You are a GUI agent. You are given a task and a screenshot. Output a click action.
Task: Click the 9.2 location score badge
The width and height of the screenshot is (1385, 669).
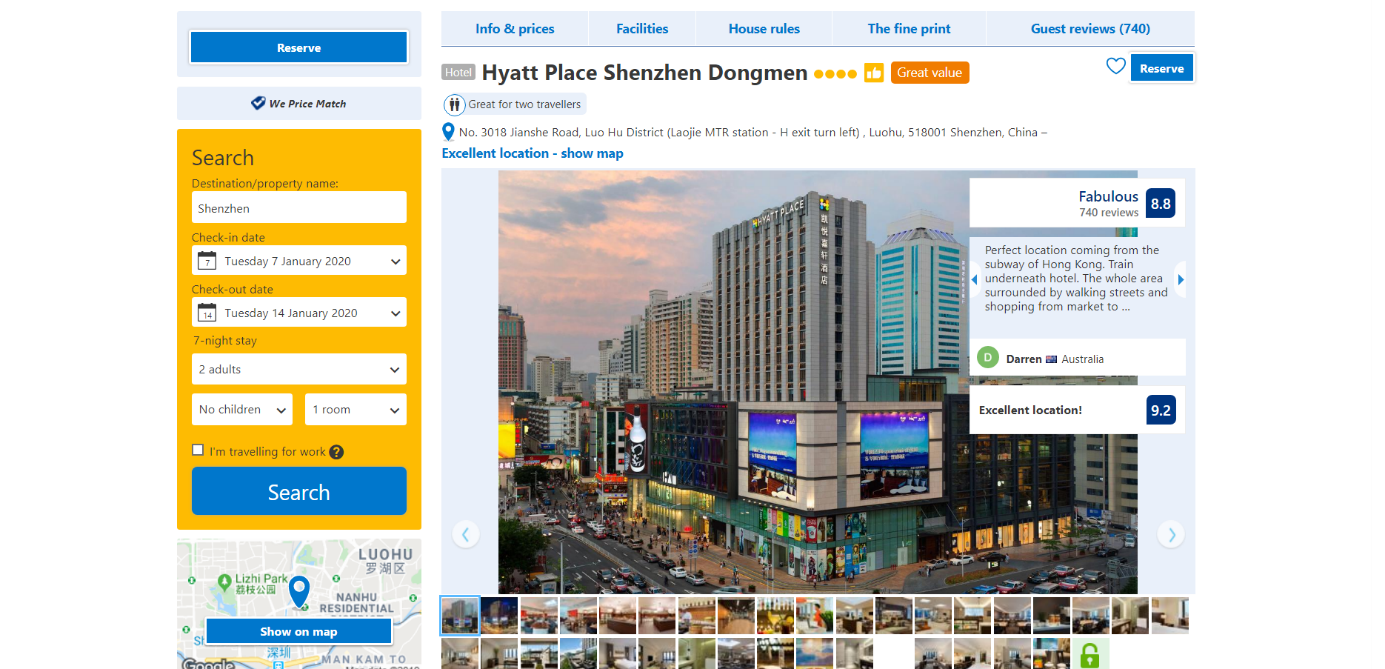point(1161,410)
